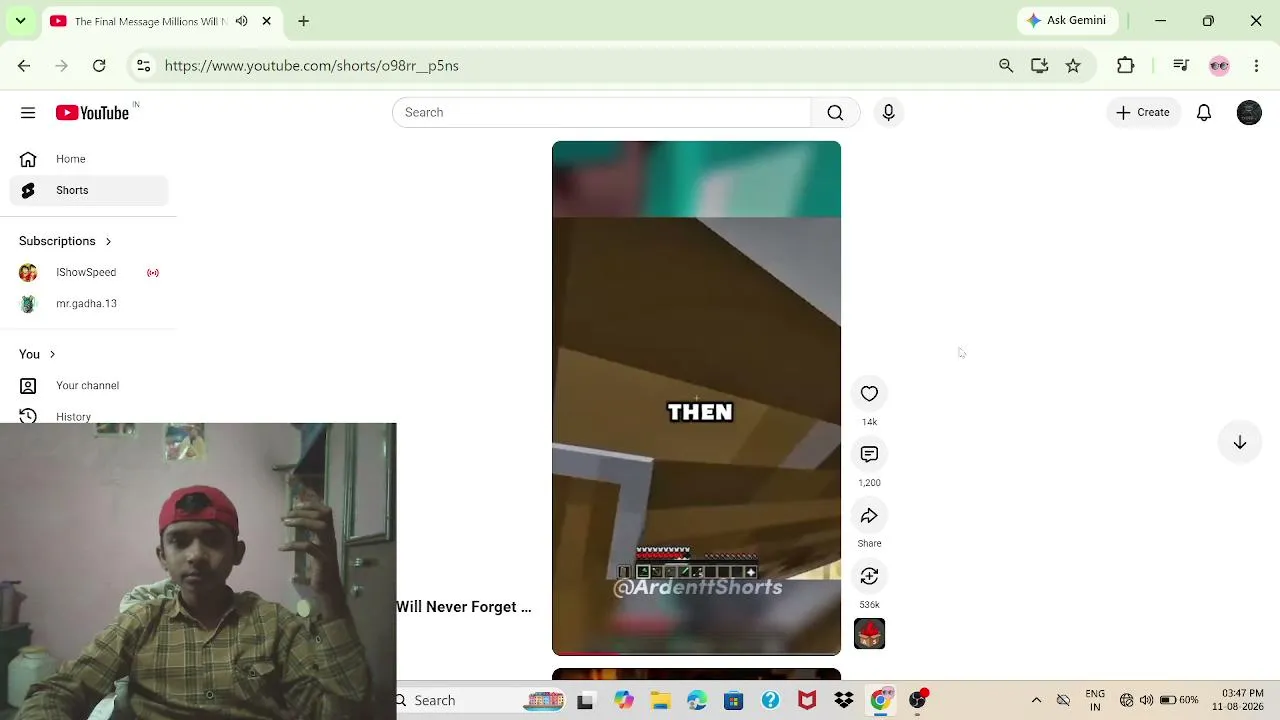
Task: Click the Create button
Action: click(1143, 113)
